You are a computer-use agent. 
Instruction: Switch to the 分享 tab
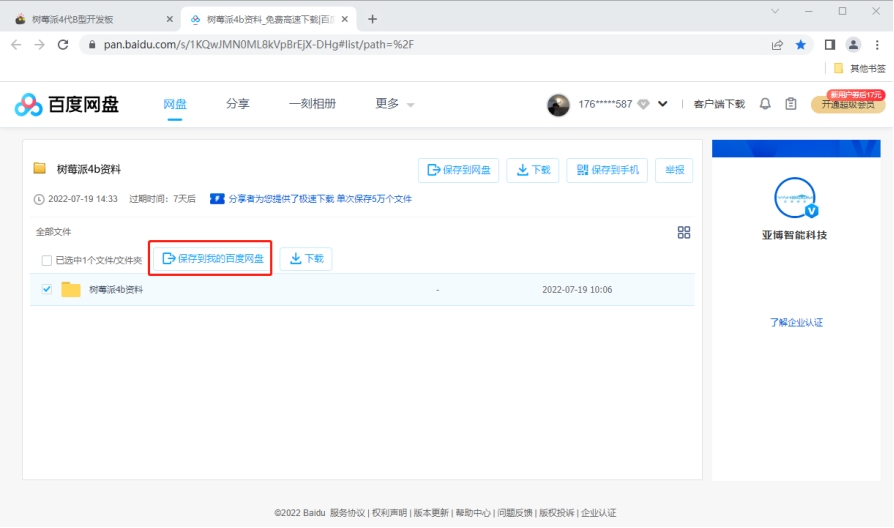pyautogui.click(x=237, y=104)
